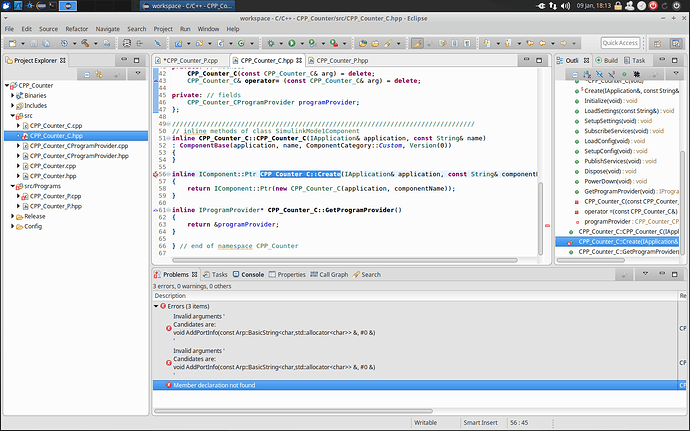Collapse the src/Programs folder
Screen dimensions: 690x431
(x=12, y=186)
